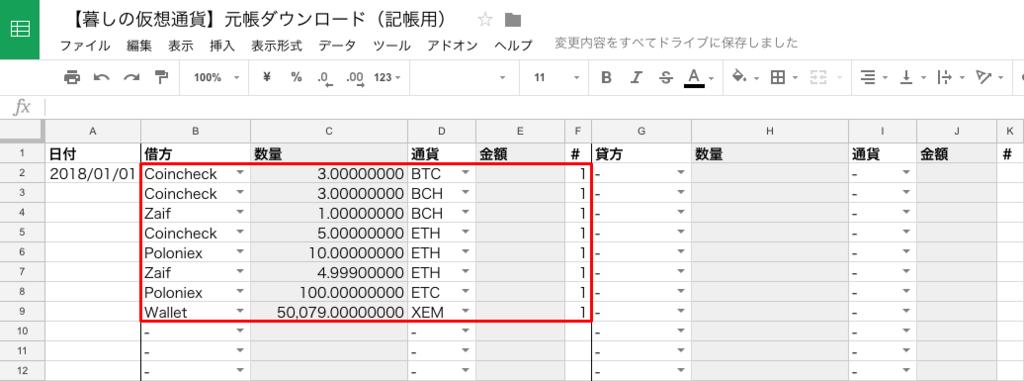Select the 日付 header cell
Viewport: 1024px width, 381px height.
pyautogui.click(x=93, y=154)
